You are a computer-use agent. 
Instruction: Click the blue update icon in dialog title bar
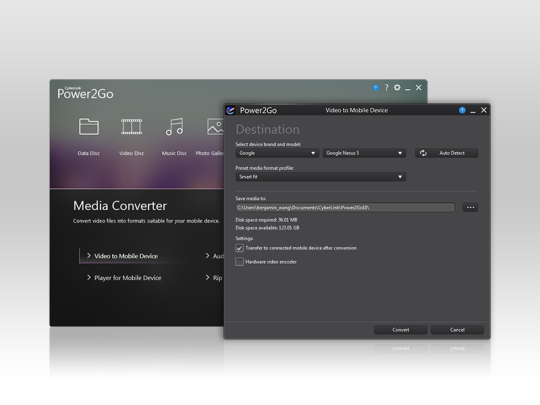click(x=462, y=110)
